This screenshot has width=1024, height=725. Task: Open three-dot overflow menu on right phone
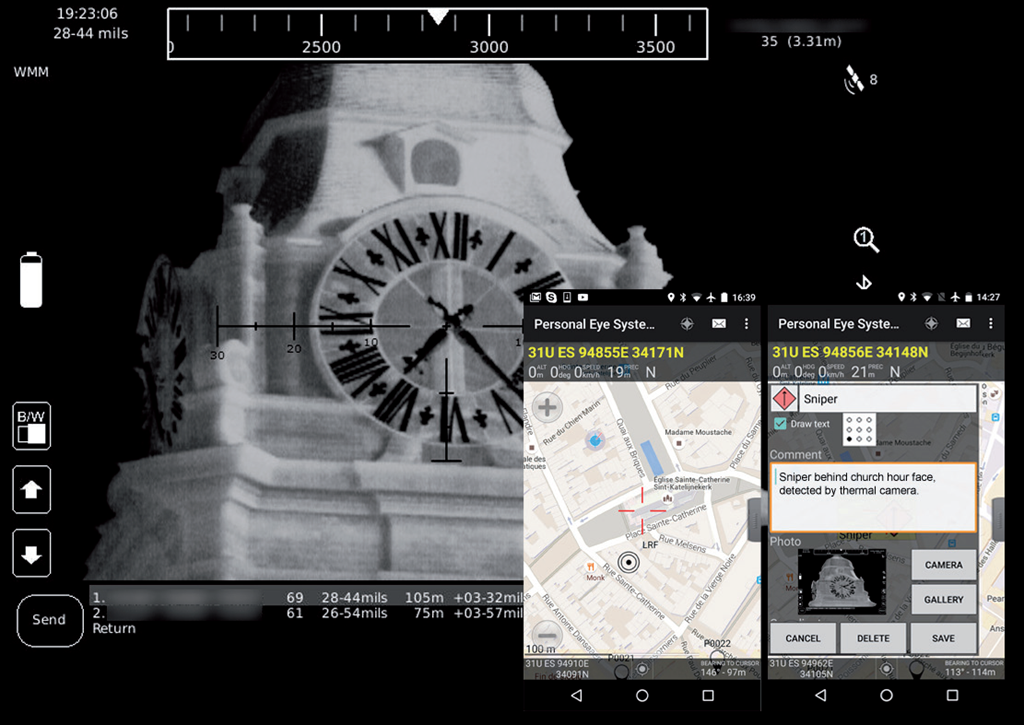click(x=990, y=324)
